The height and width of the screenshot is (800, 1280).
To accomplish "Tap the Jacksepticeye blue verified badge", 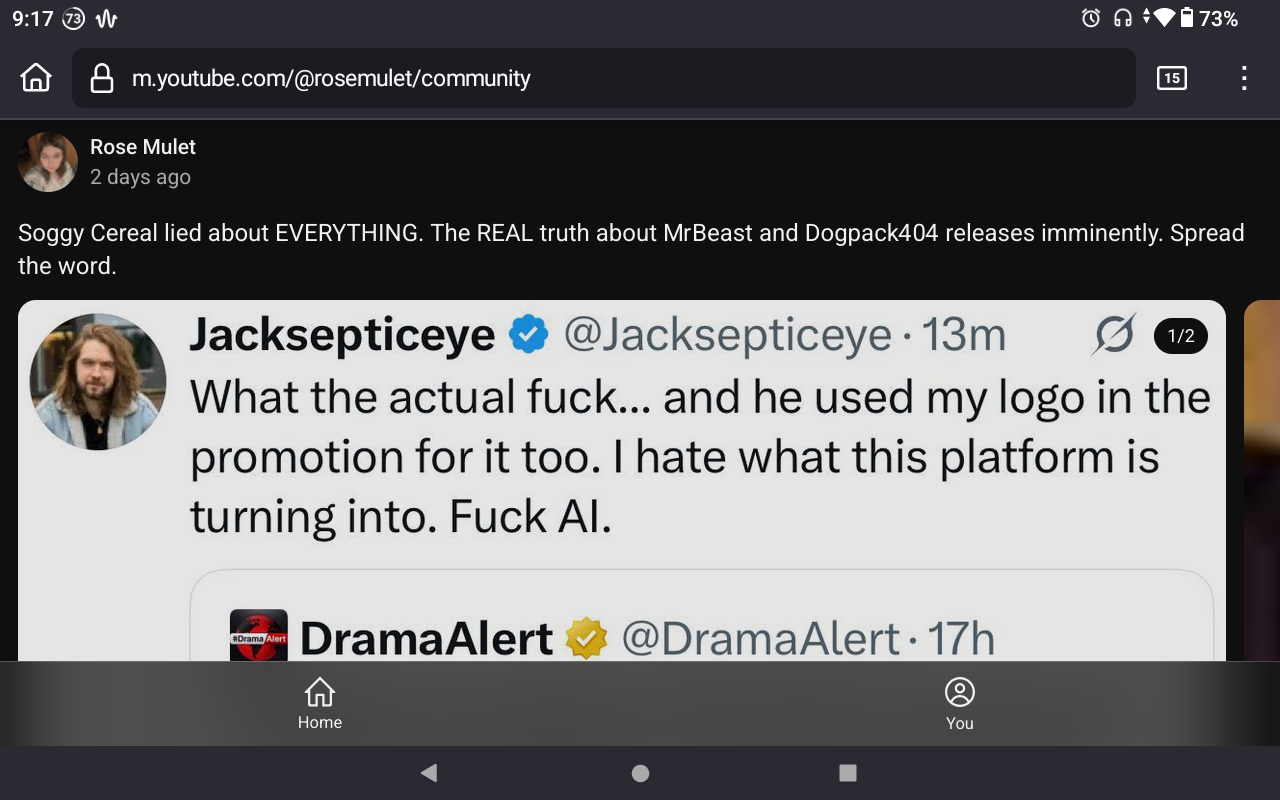I will (529, 335).
